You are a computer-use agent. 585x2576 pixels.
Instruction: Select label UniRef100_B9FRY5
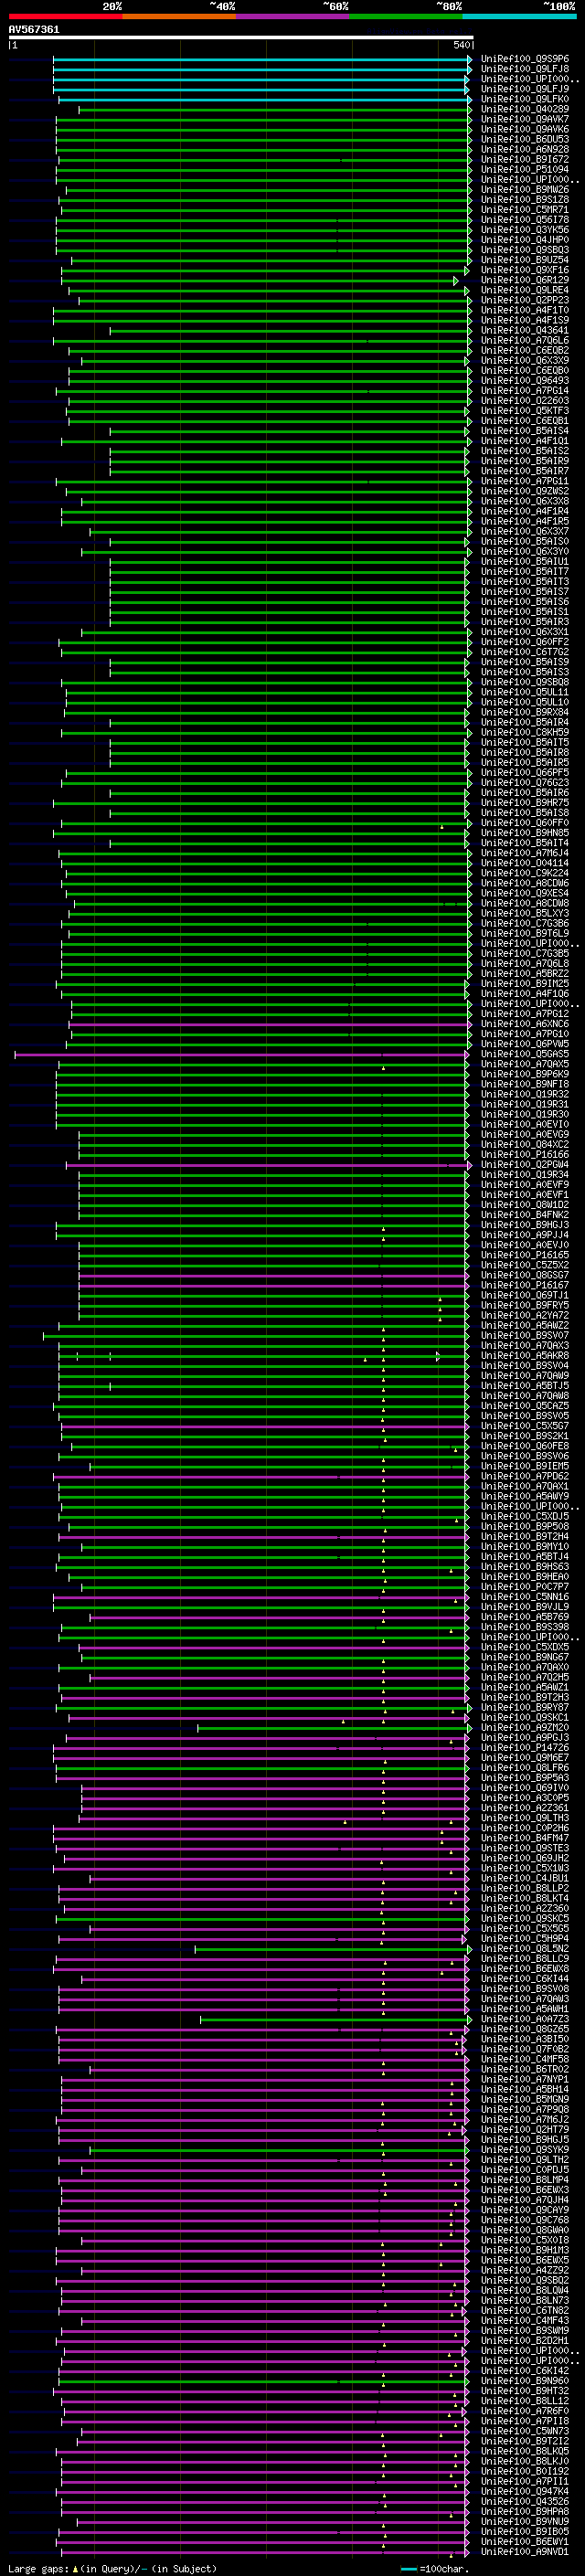pos(525,1305)
